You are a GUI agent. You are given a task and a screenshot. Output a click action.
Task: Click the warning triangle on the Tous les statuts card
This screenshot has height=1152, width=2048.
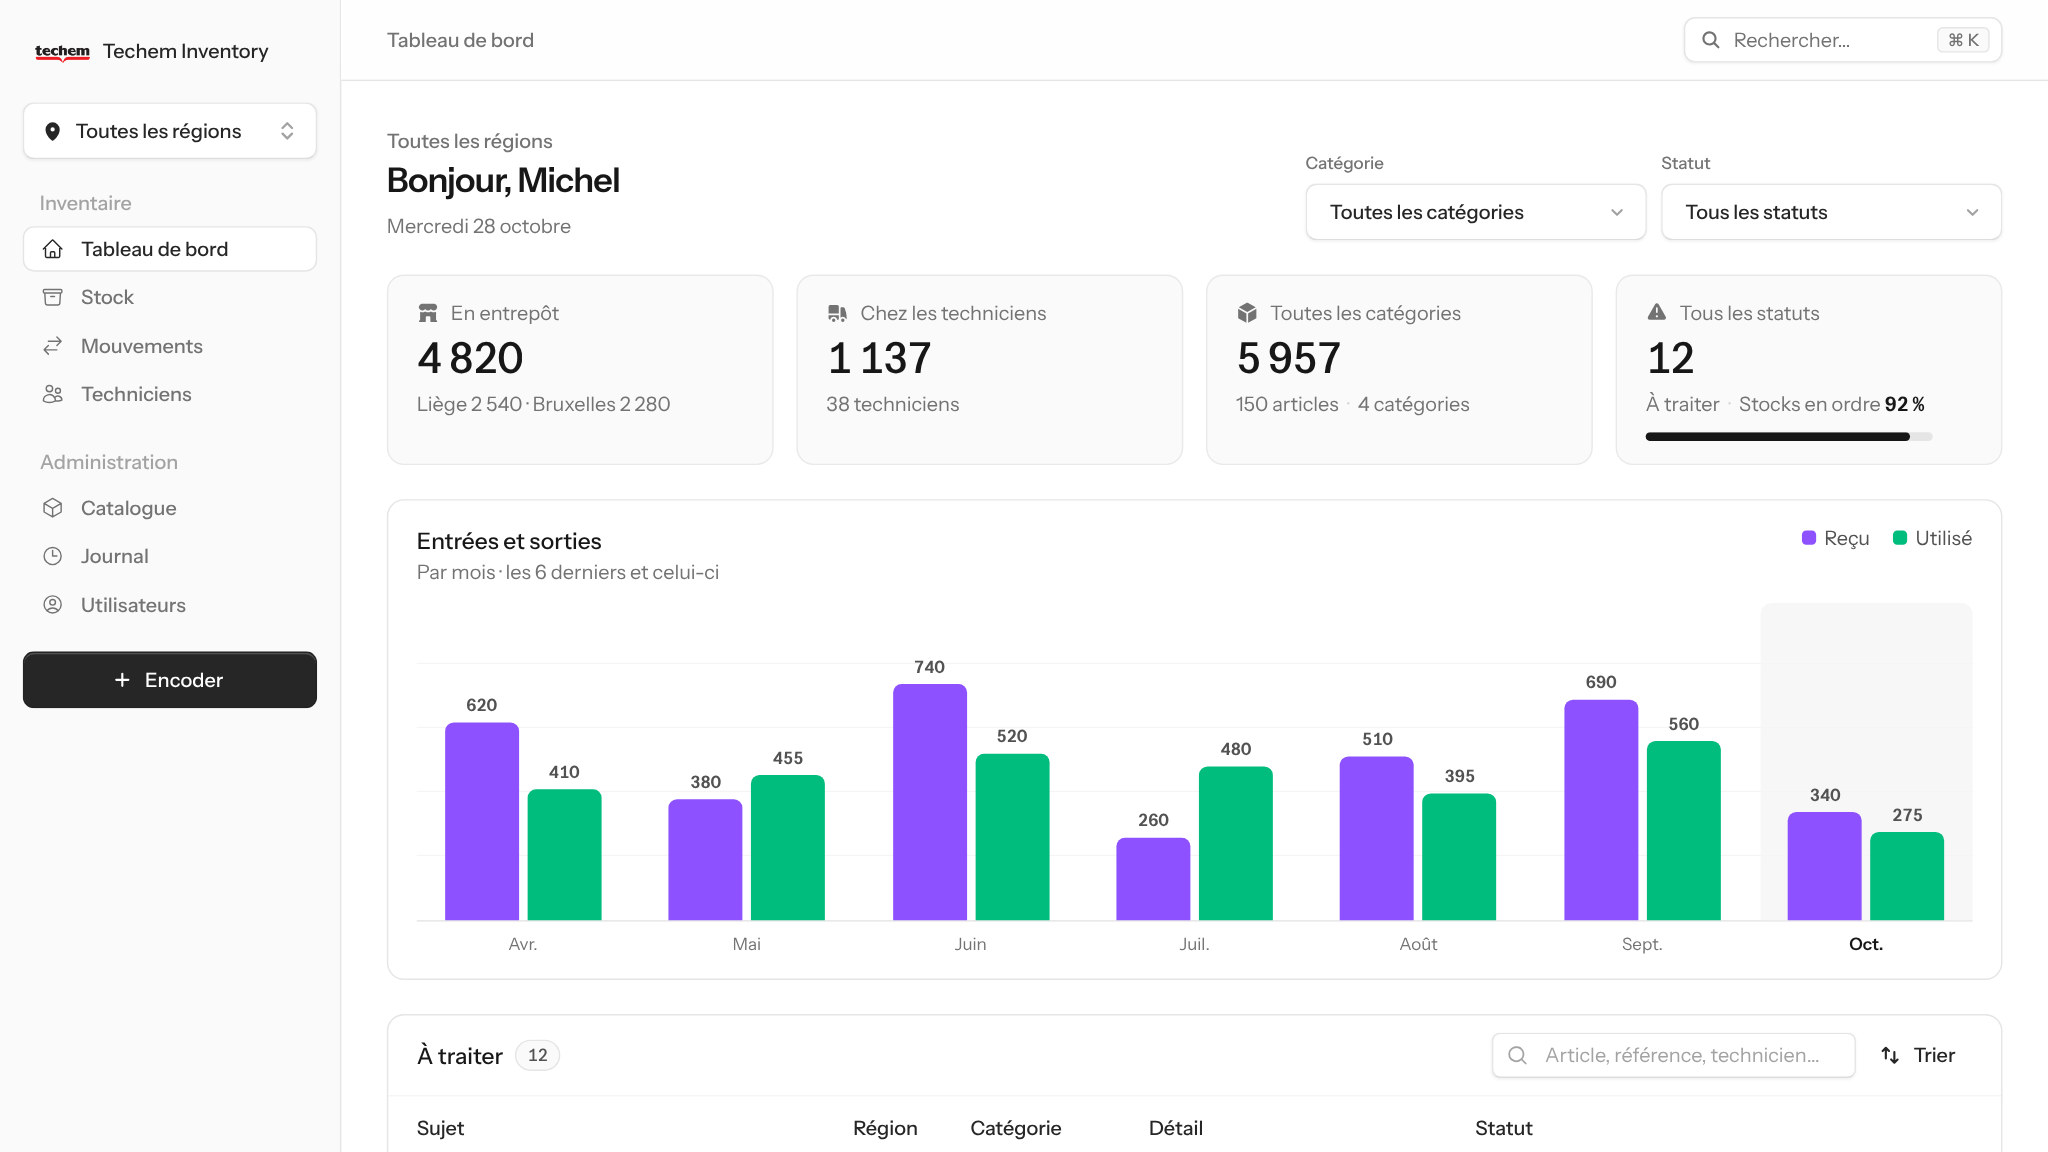(1657, 312)
